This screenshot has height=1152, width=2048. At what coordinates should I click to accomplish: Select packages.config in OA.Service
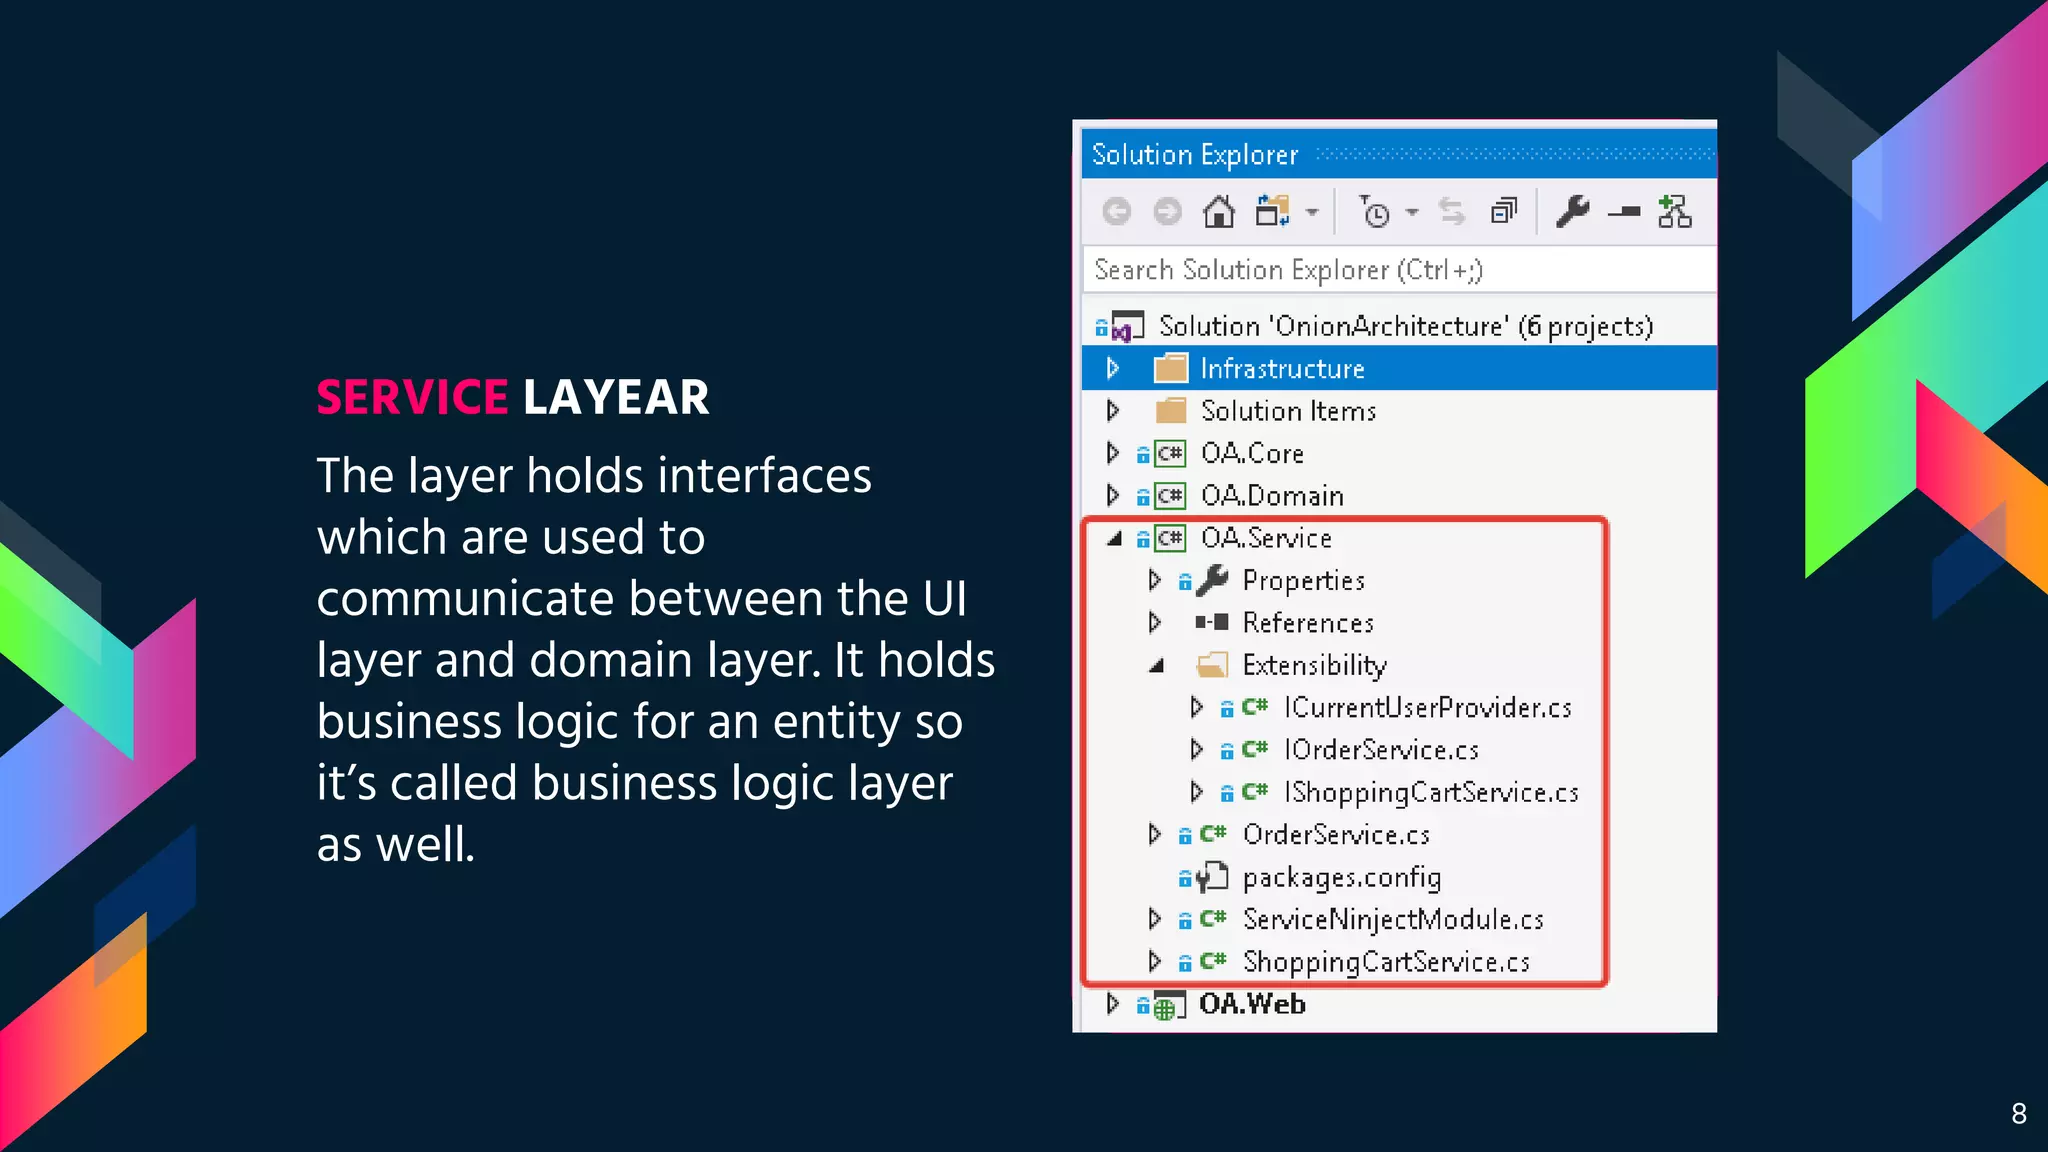1341,878
